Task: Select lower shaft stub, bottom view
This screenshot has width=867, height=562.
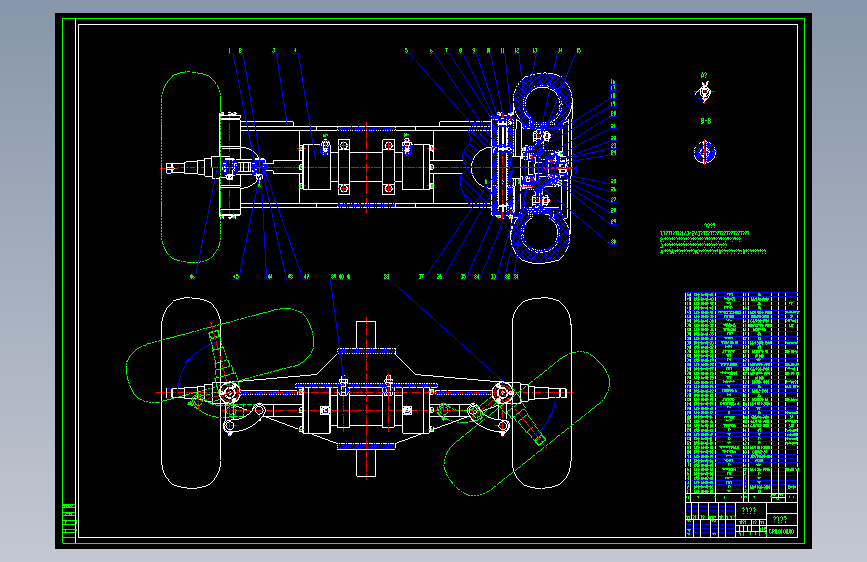Action: coord(366,463)
